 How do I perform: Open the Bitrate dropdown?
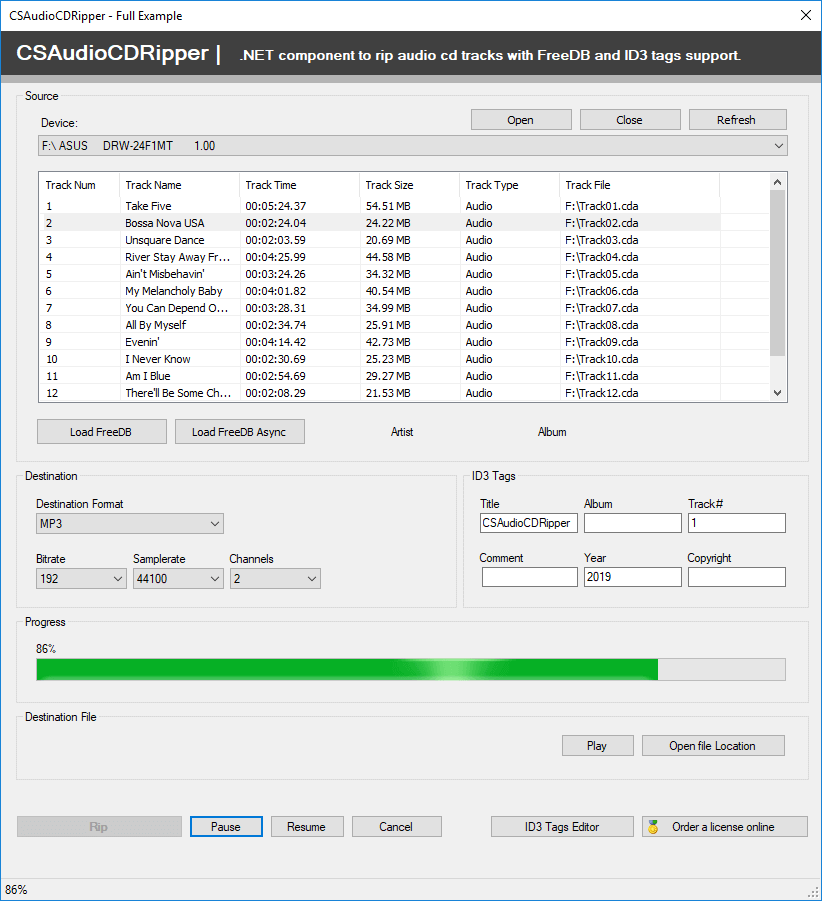[x=118, y=578]
